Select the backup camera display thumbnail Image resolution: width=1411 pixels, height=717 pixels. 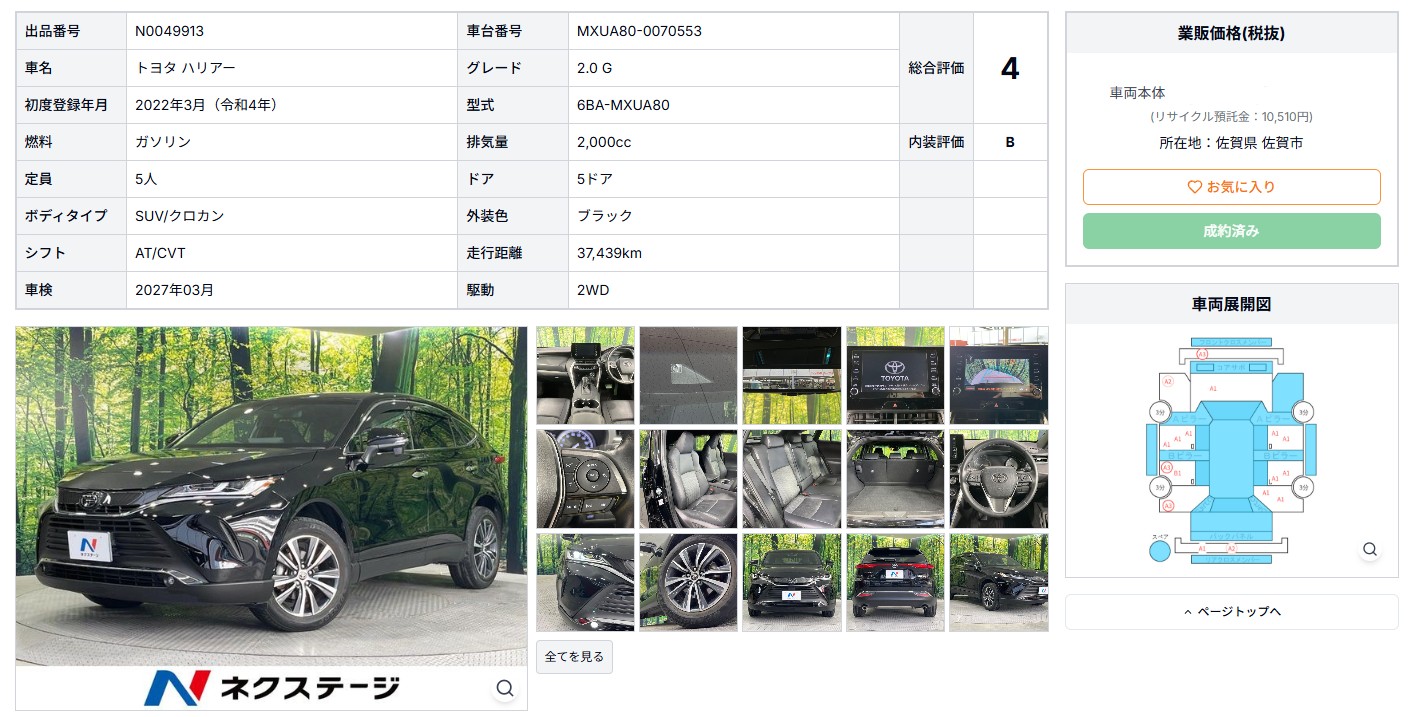[998, 375]
